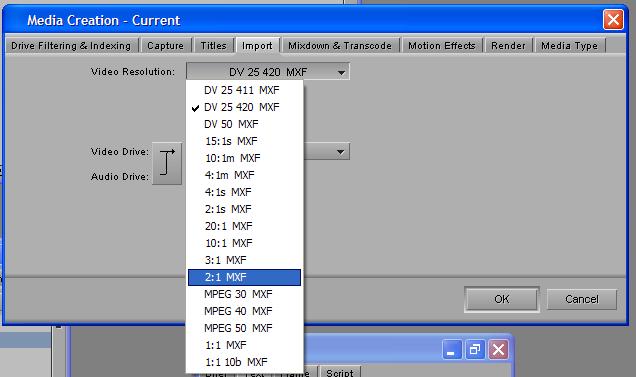Viewport: 636px width, 377px height.
Task: Select checked DV 25 420 MXF option
Action: [244, 107]
